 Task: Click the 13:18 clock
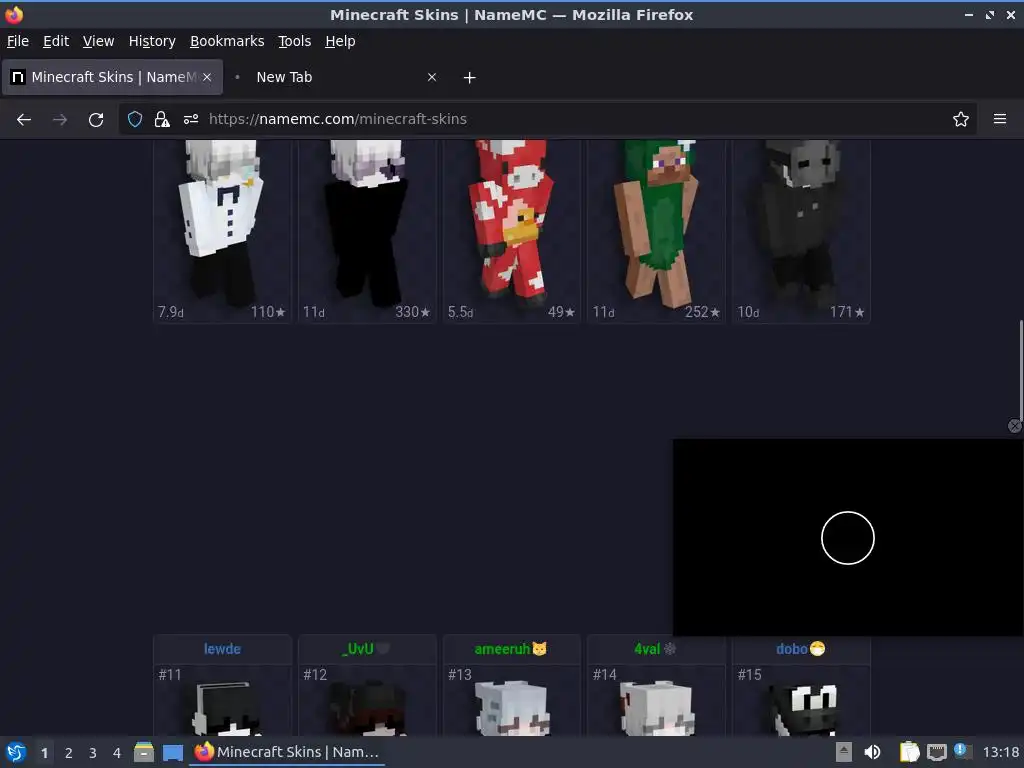pyautogui.click(x=1000, y=752)
